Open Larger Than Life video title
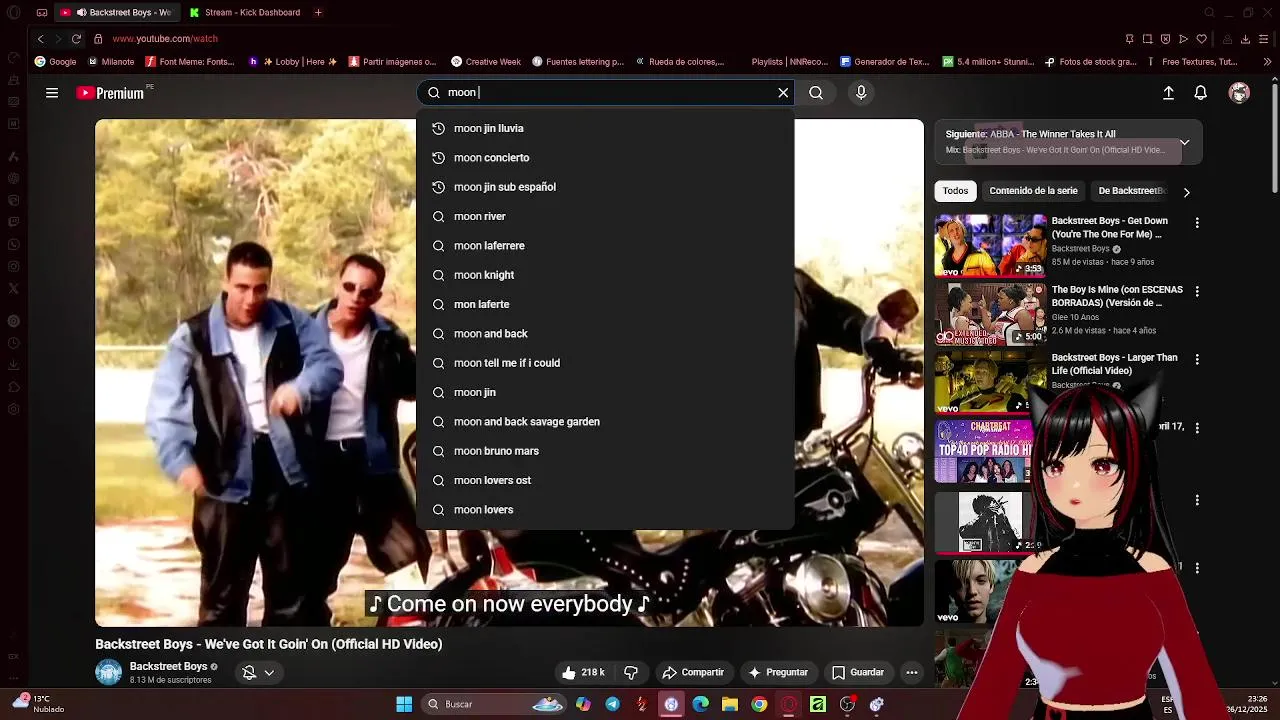1280x720 pixels. (1114, 364)
